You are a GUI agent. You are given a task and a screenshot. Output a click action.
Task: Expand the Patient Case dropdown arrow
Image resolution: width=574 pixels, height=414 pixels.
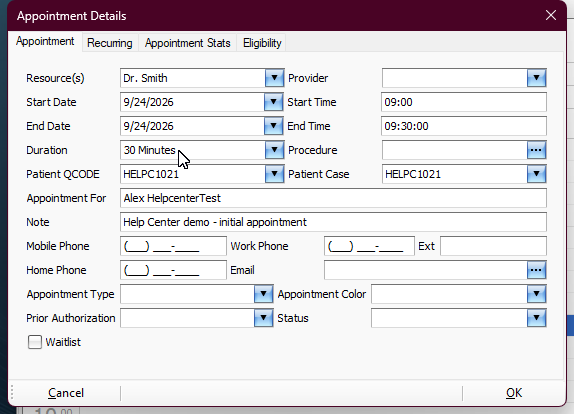tap(536, 174)
